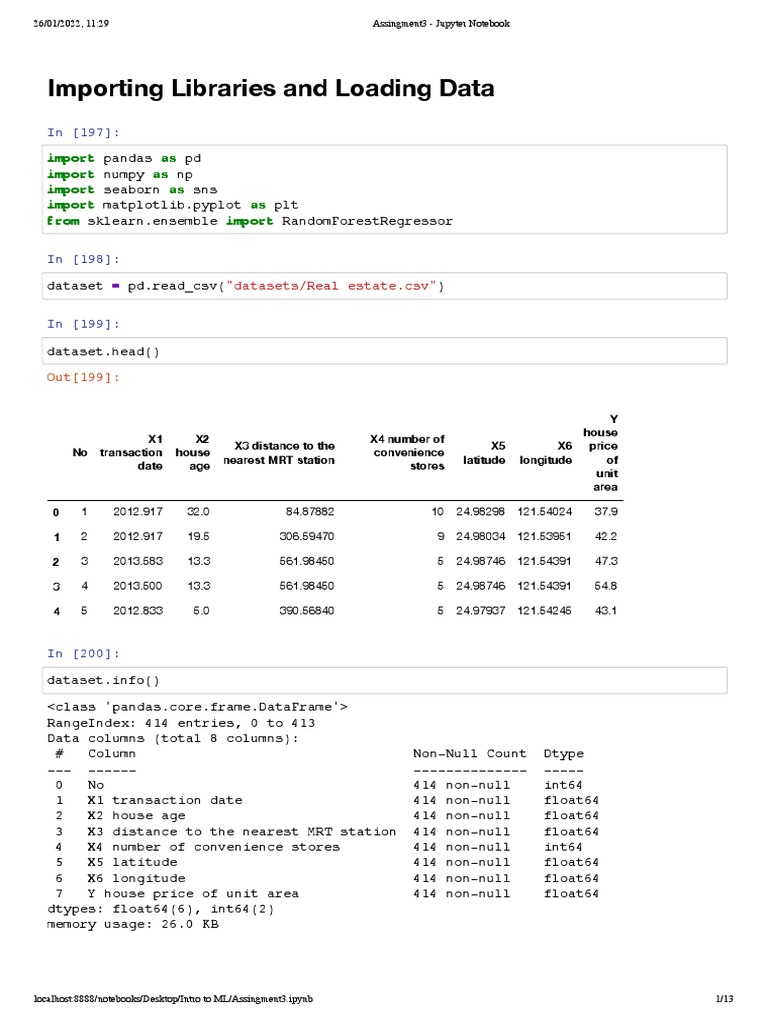Viewport: 768px width, 1024px height.
Task: Click the 'X5 latitude' table column header
Action: point(484,453)
